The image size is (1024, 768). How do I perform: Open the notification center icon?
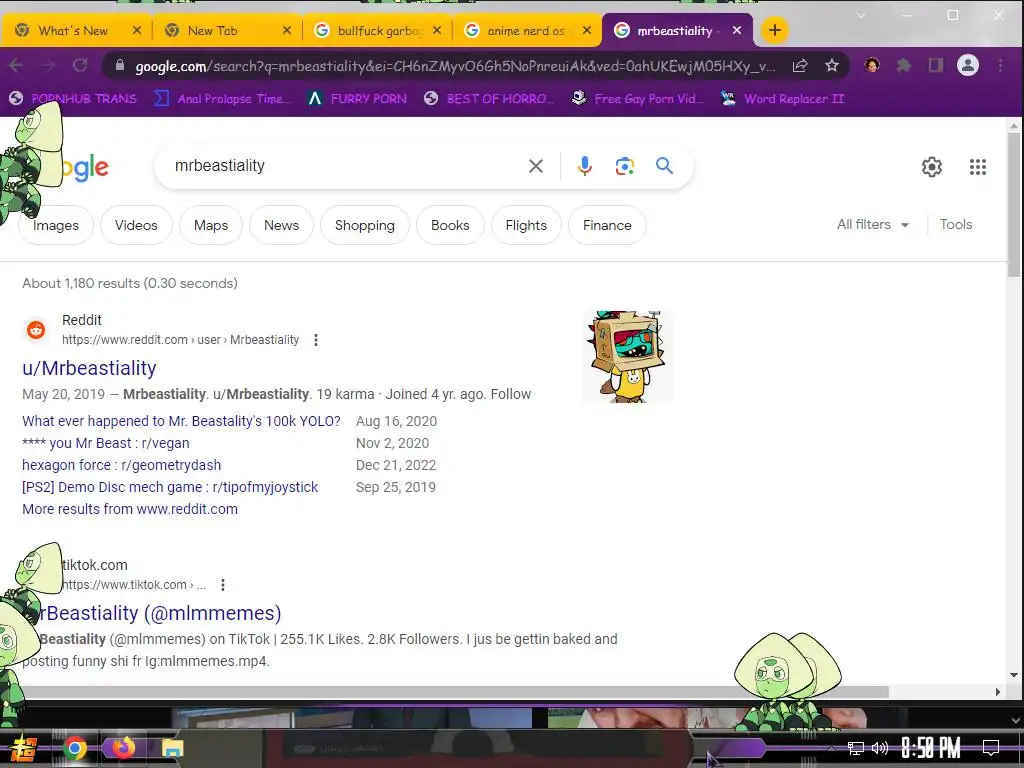pyautogui.click(x=991, y=748)
